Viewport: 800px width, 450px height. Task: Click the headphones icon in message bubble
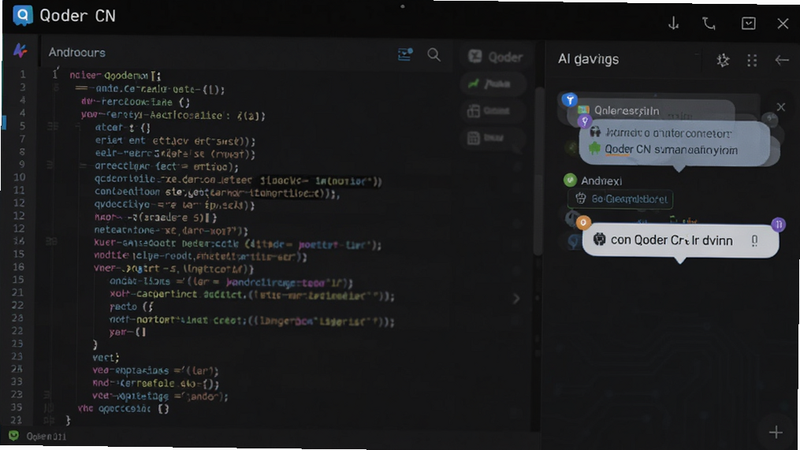595,132
